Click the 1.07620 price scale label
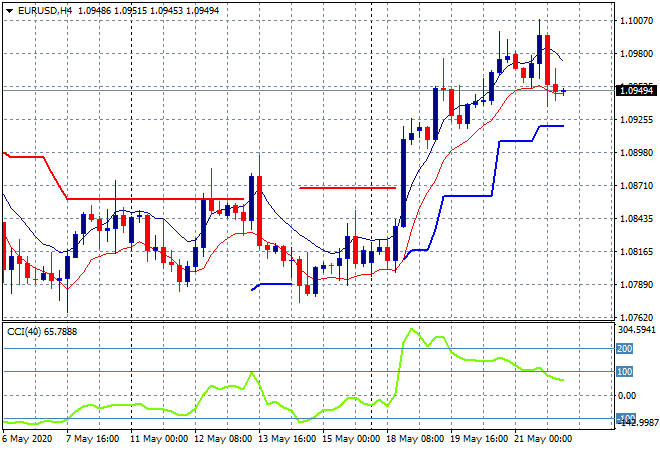The height and width of the screenshot is (450, 660). [x=637, y=317]
